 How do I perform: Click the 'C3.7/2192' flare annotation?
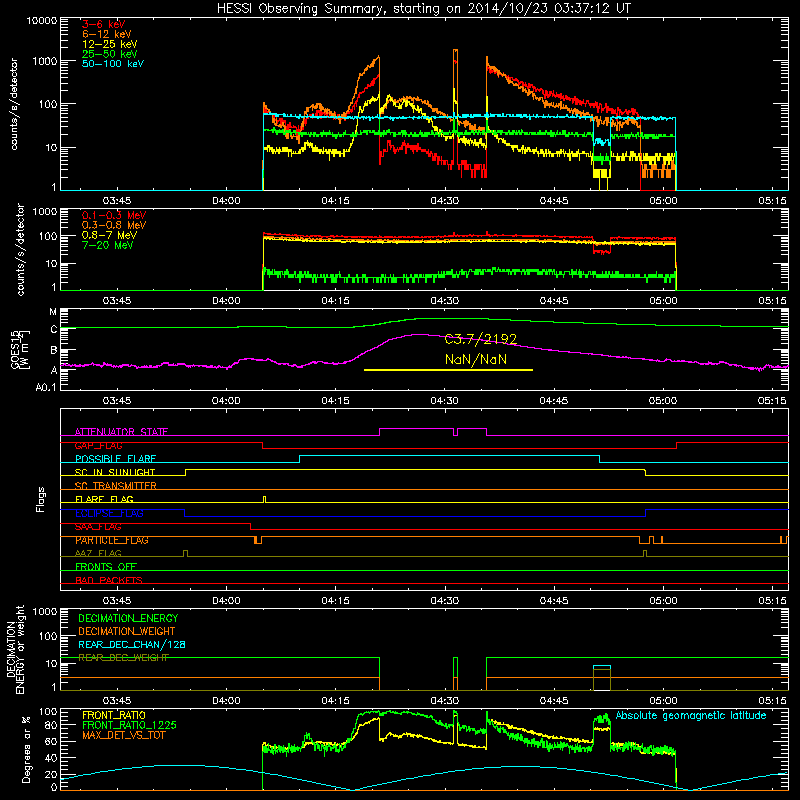tap(481, 339)
